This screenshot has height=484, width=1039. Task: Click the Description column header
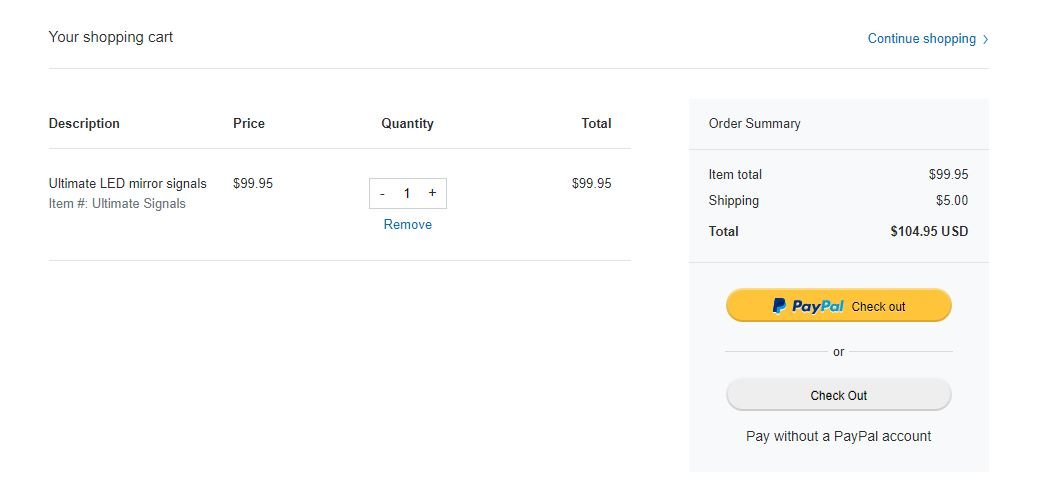(x=84, y=123)
